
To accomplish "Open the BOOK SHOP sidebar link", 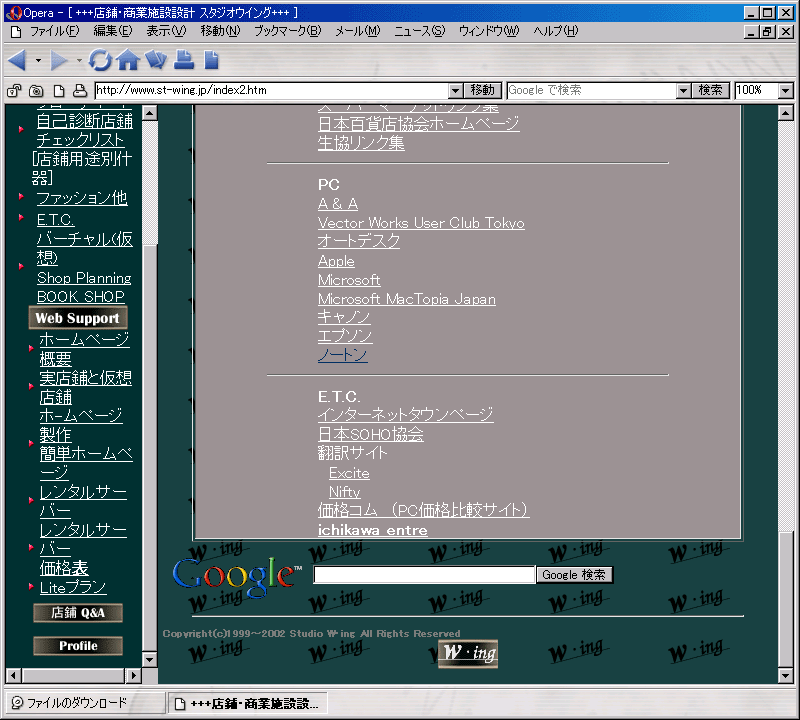I will (81, 296).
